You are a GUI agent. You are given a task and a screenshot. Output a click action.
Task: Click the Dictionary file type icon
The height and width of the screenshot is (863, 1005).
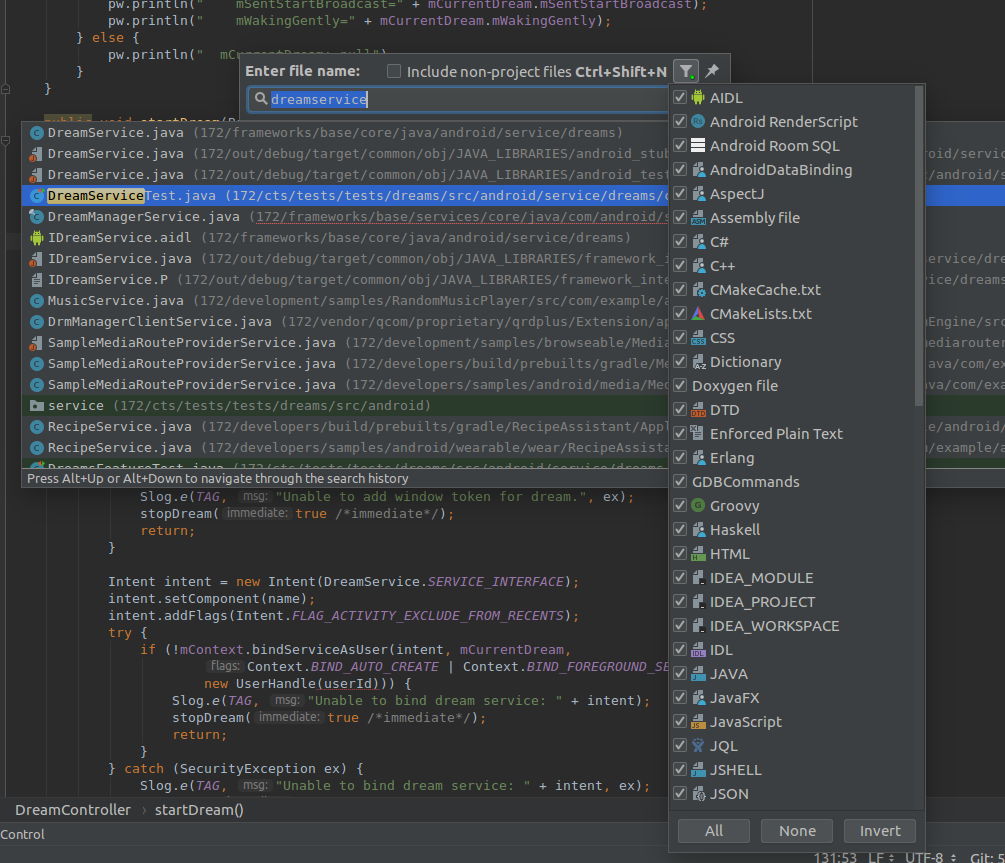coord(698,362)
